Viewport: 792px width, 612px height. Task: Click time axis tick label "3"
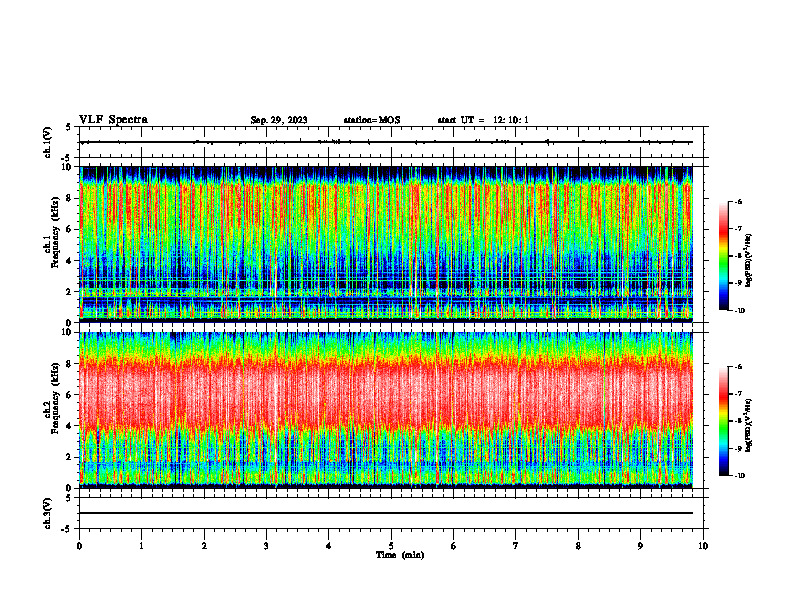coord(266,546)
